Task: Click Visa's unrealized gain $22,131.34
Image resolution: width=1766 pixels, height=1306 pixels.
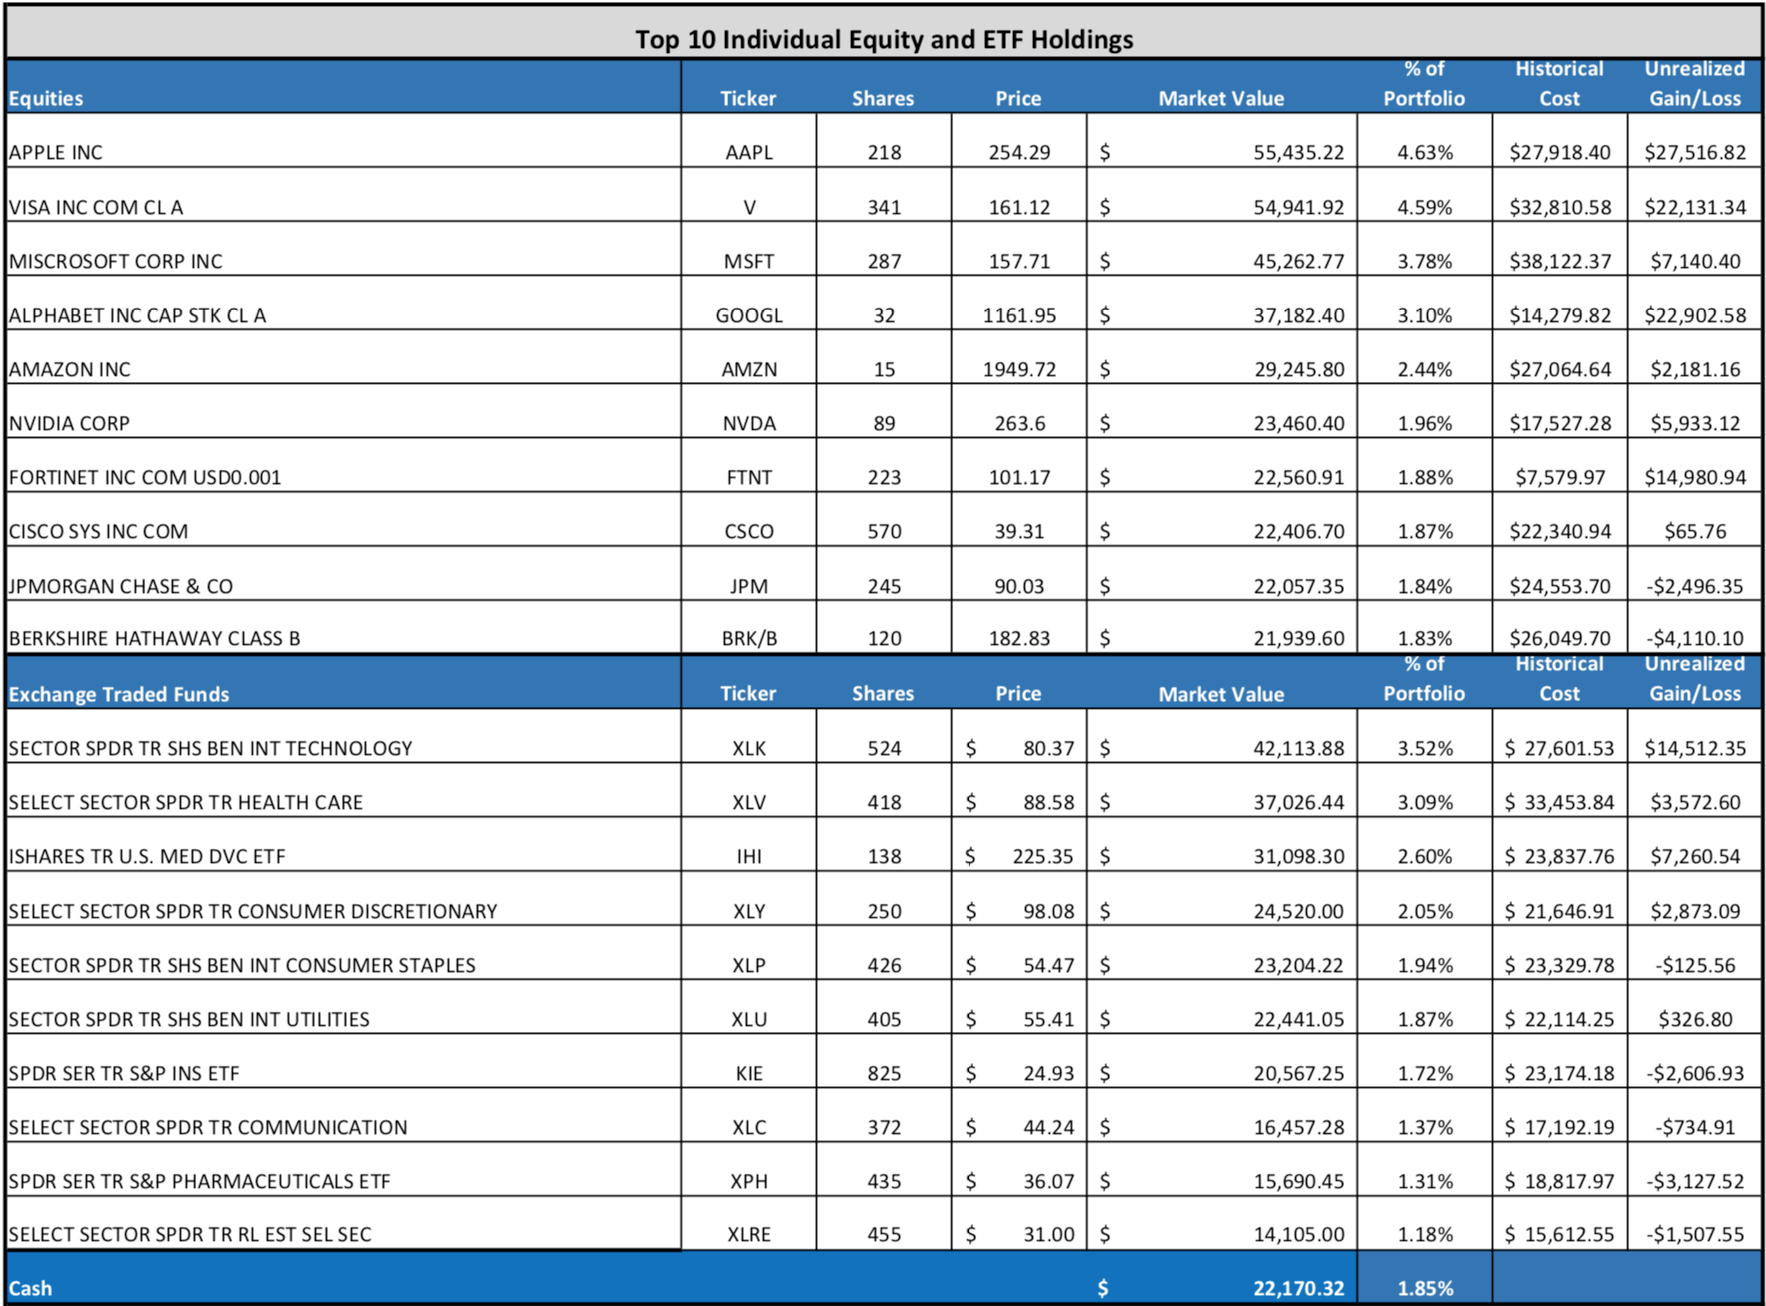Action: coord(1695,207)
